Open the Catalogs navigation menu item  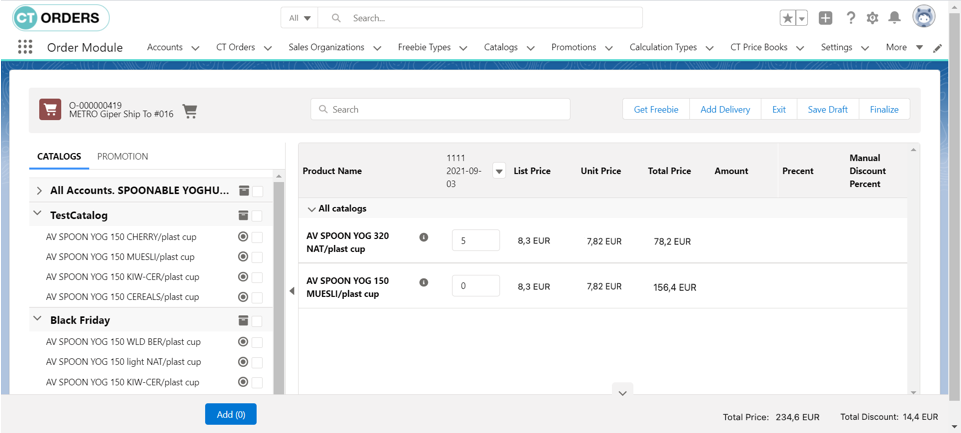tap(501, 47)
